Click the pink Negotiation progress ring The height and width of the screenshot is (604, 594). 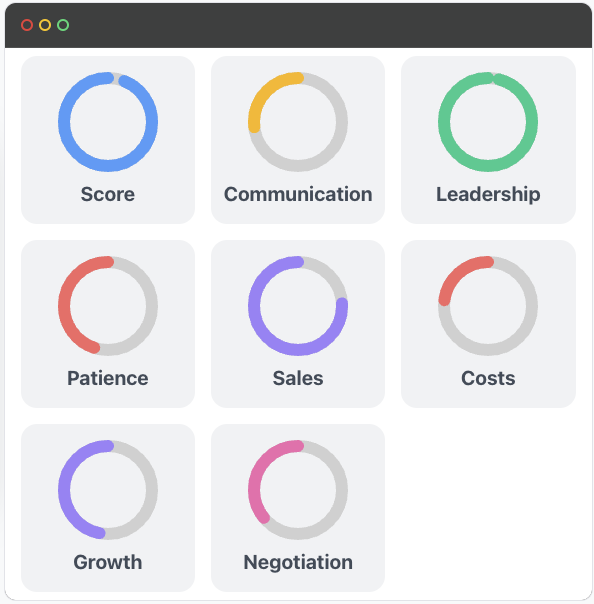pos(298,490)
